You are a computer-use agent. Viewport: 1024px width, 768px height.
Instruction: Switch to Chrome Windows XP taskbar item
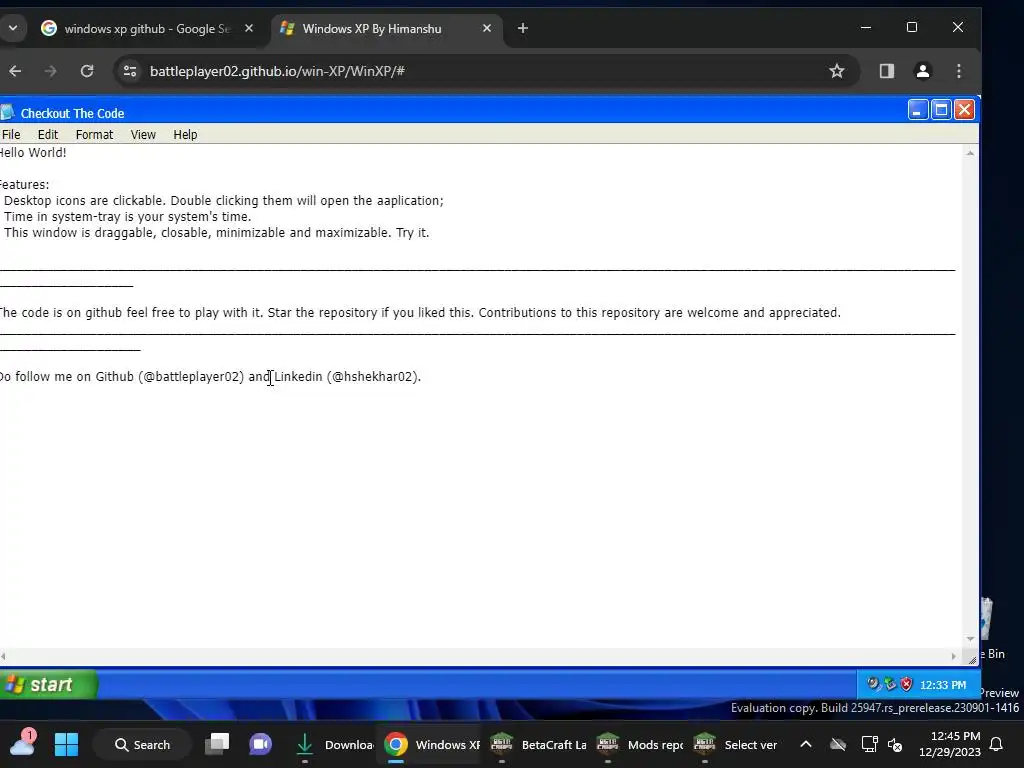(431, 744)
